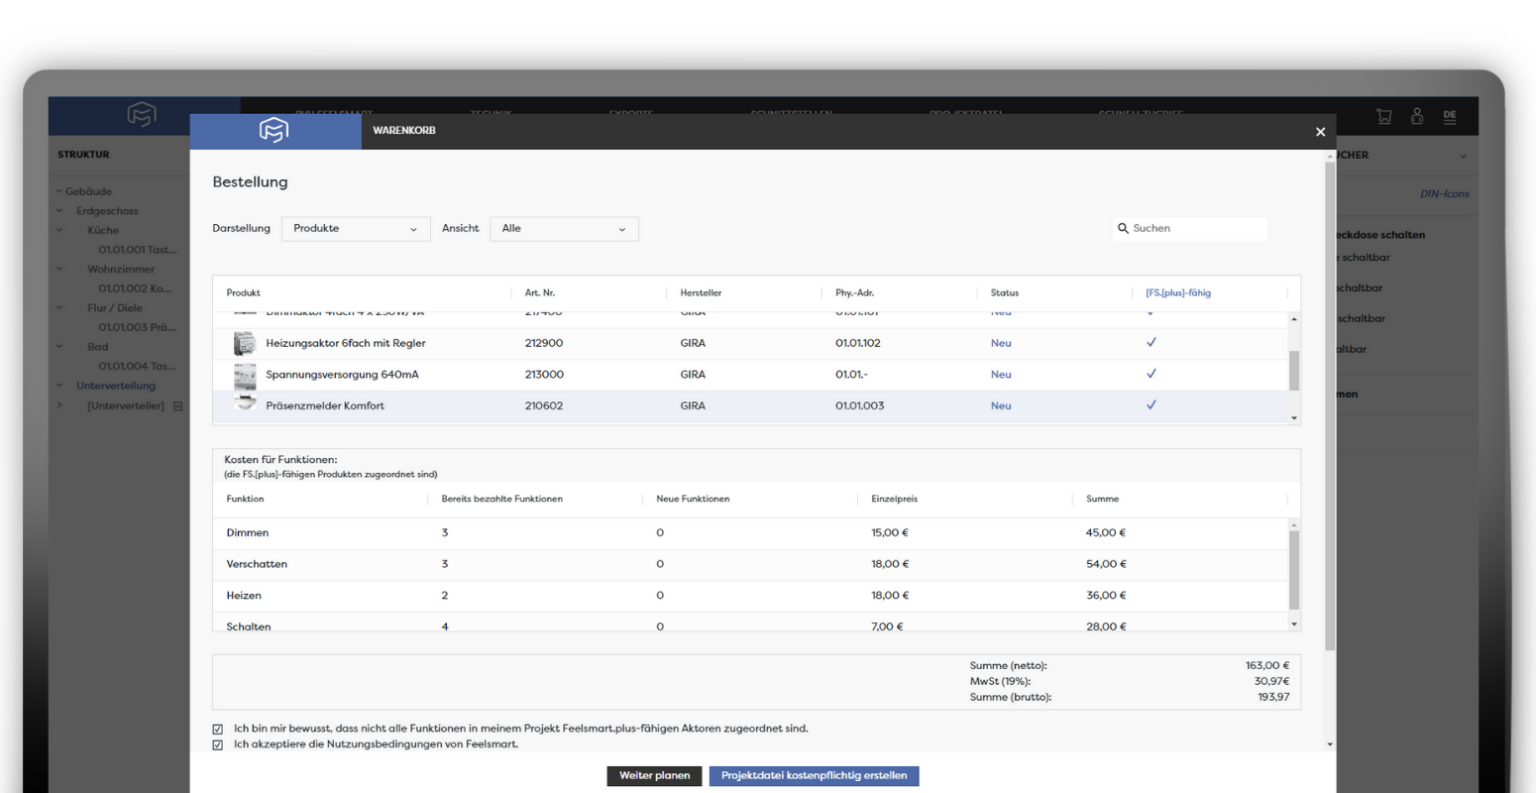Collapse the Wohnzimmer tree node
Viewport: 1536px width, 793px height.
coord(59,269)
